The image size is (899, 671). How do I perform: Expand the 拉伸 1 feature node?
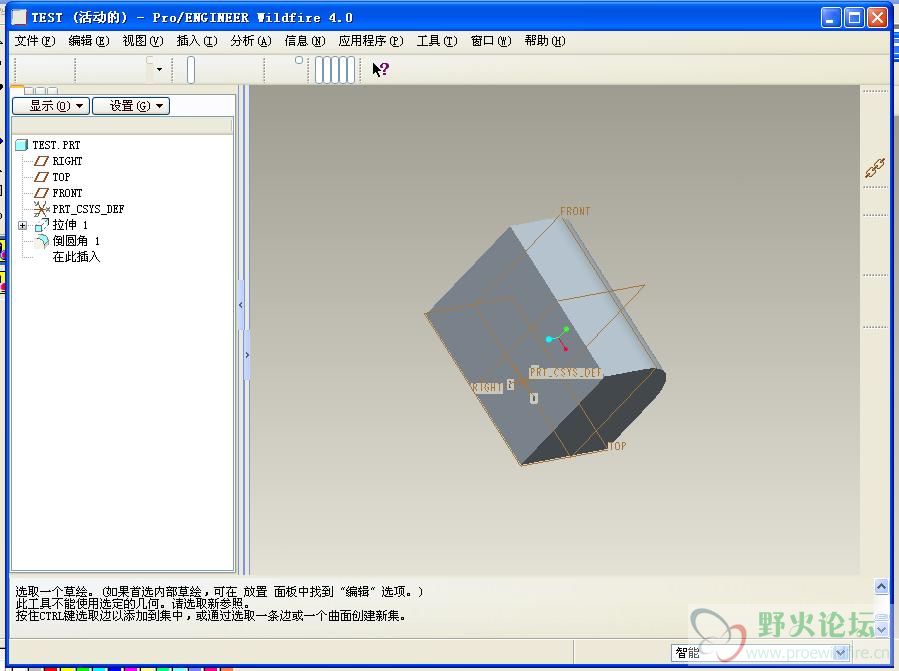(x=22, y=225)
